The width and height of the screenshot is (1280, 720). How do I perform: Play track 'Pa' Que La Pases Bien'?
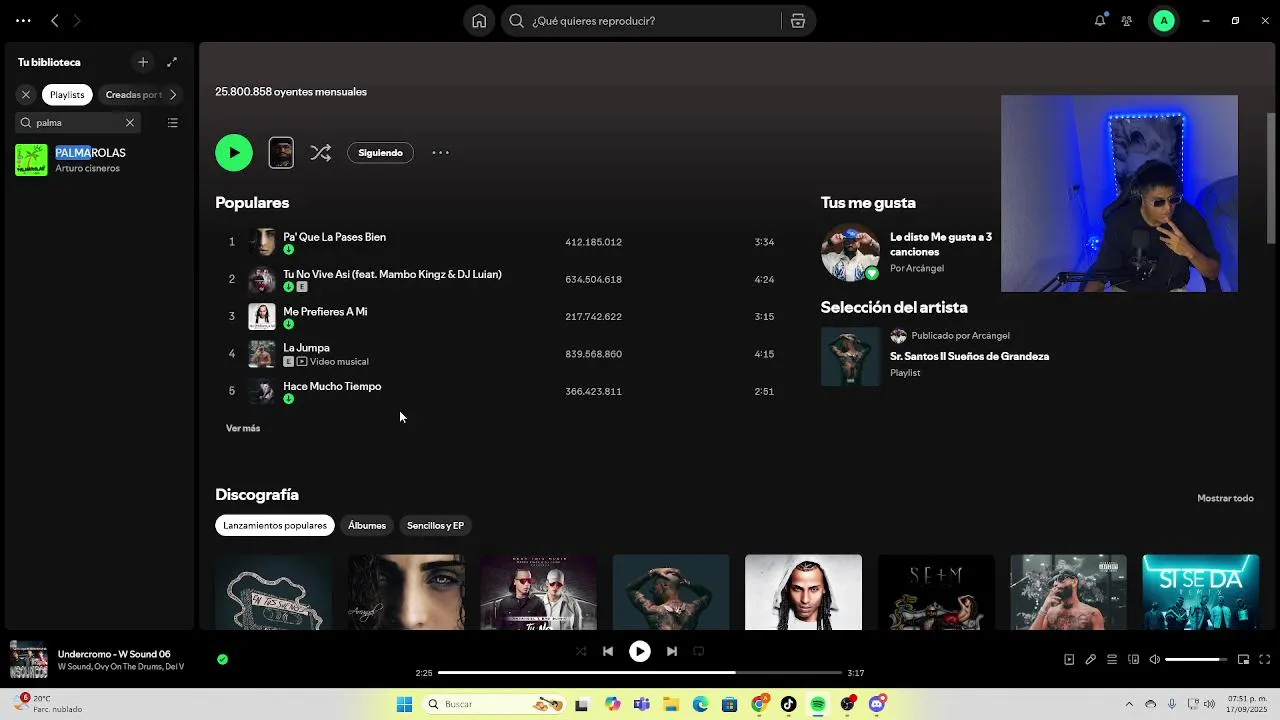pos(334,237)
